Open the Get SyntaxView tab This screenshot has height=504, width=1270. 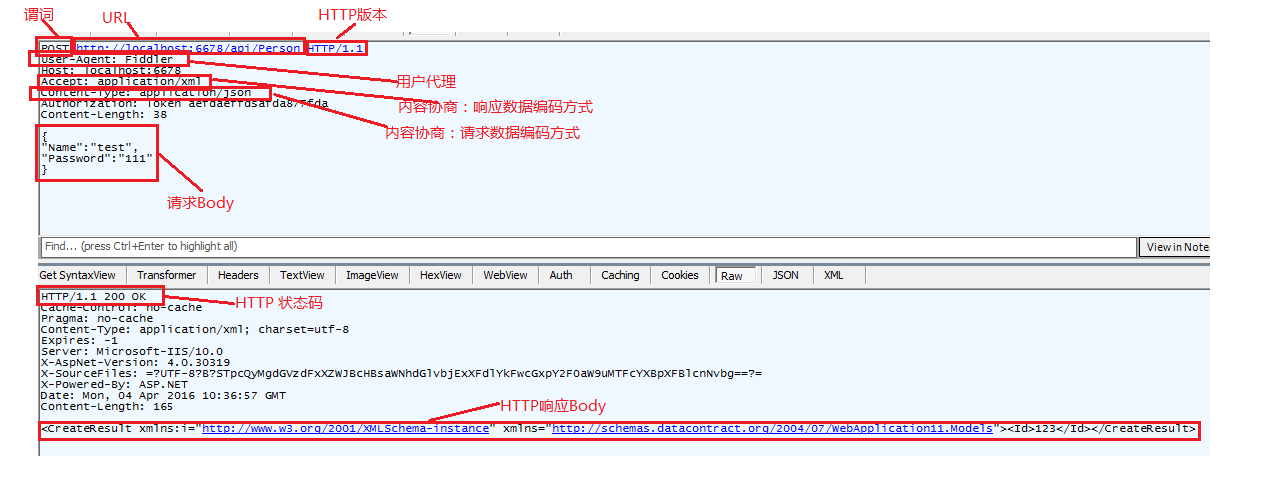point(78,275)
